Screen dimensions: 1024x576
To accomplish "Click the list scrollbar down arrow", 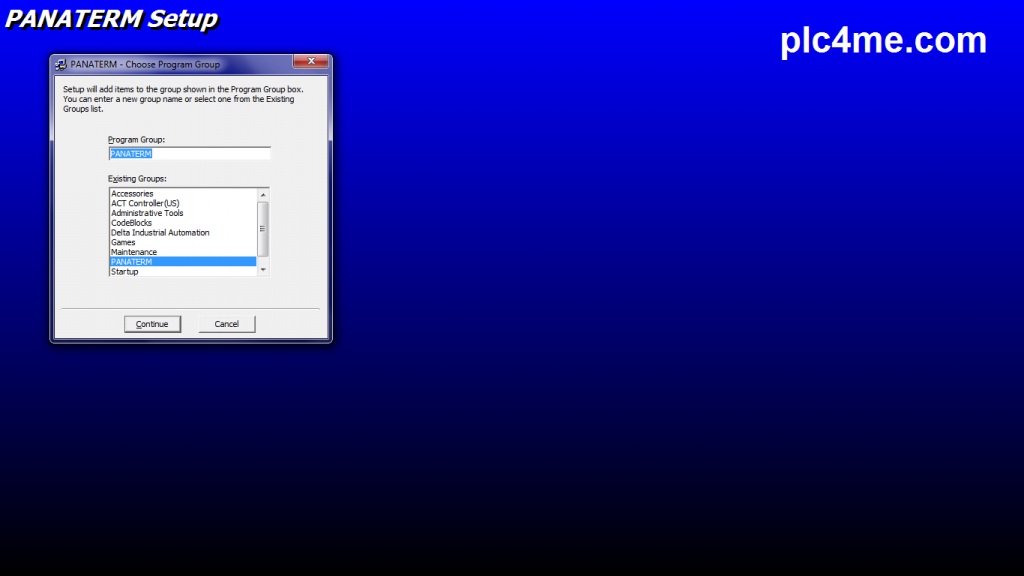I will point(264,270).
